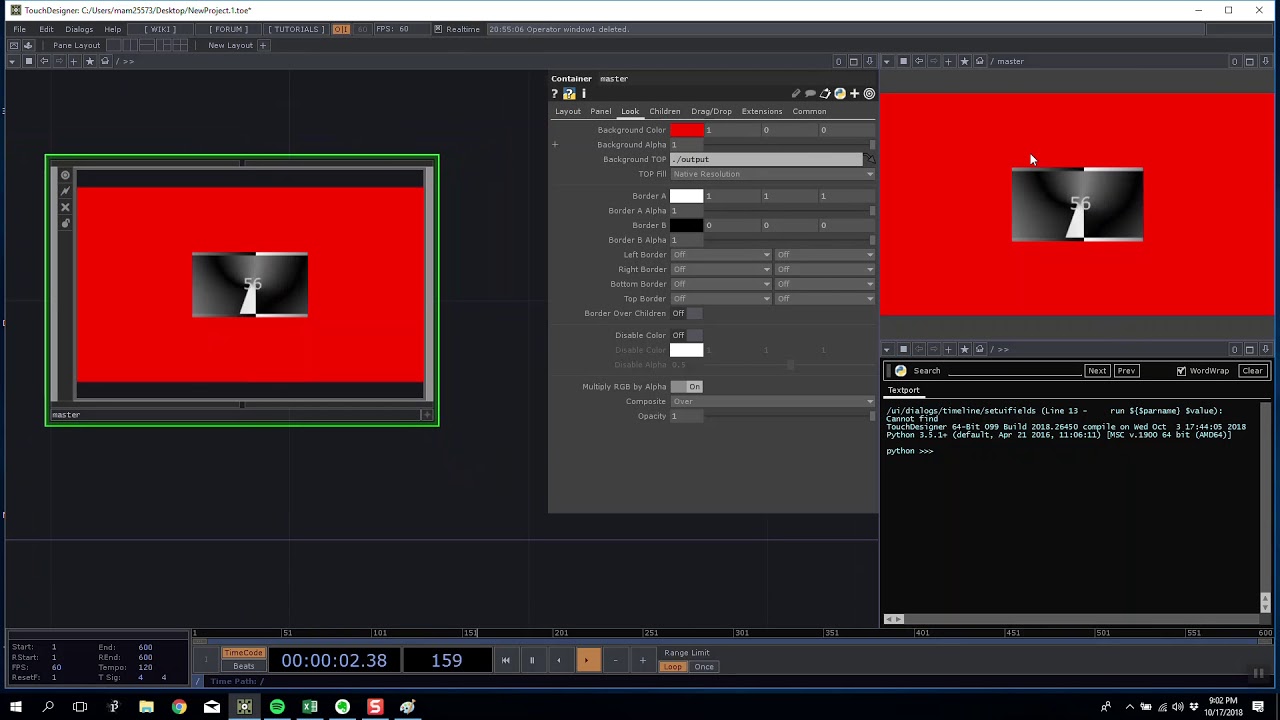The width and height of the screenshot is (1280, 720).
Task: Enable WordWrap in the Textport search bar
Action: coord(1181,371)
